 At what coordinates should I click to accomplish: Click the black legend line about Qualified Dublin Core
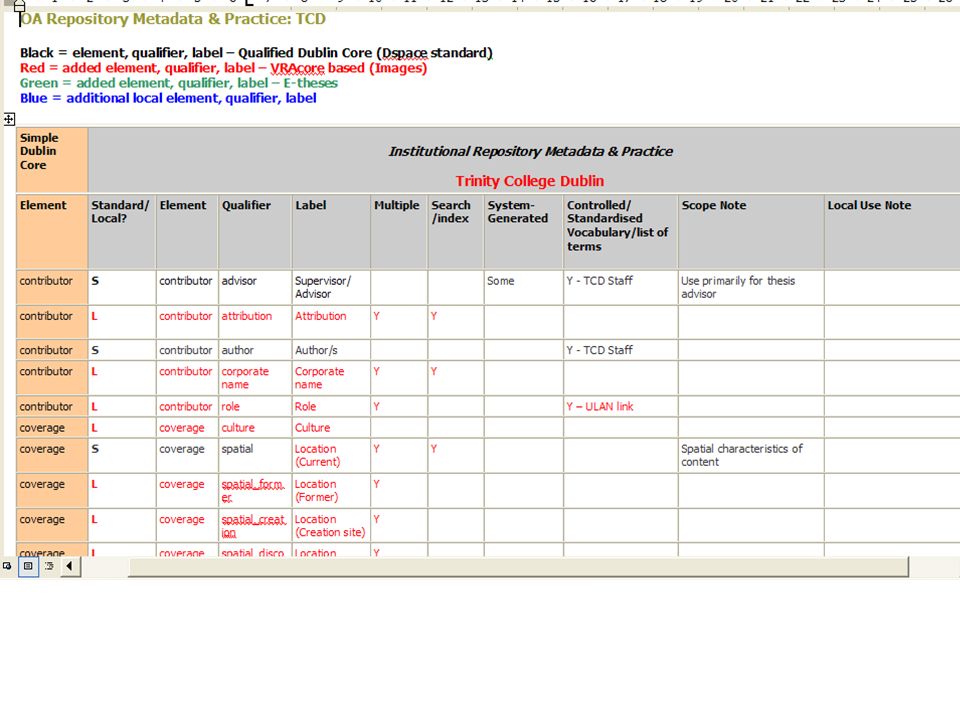pos(256,53)
